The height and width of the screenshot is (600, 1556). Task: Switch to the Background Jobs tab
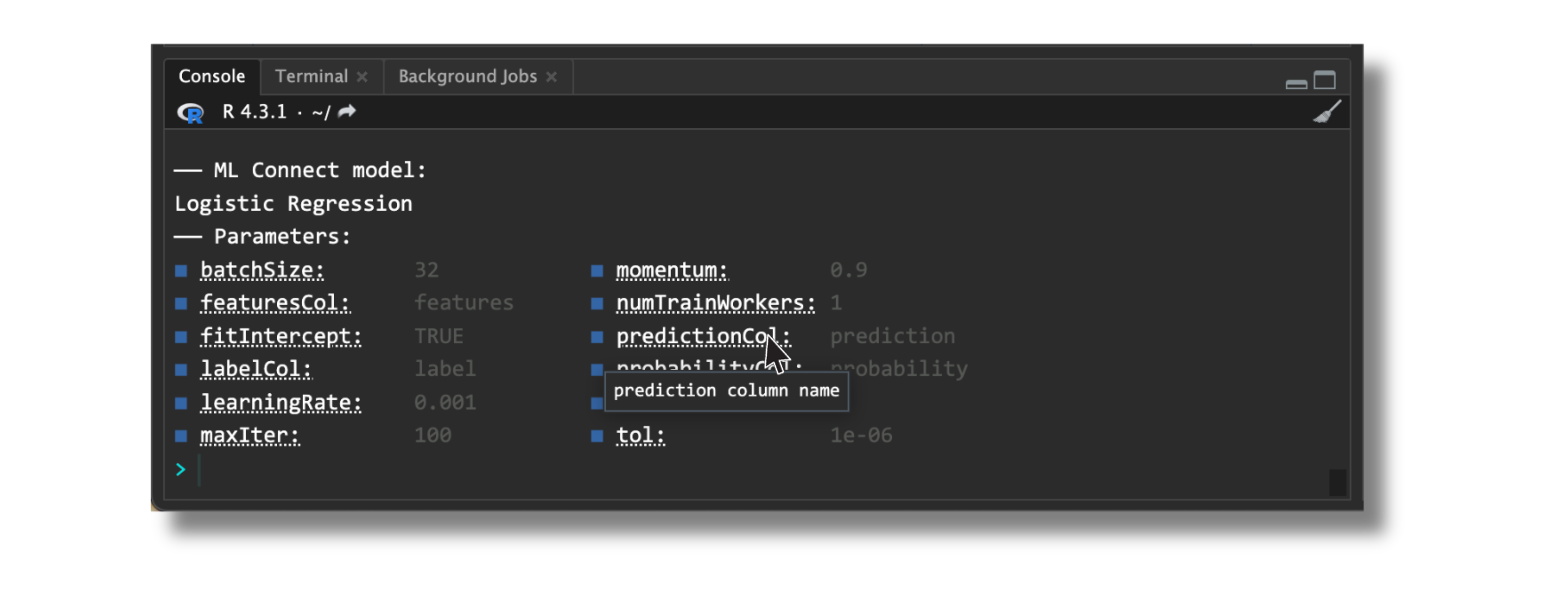467,76
